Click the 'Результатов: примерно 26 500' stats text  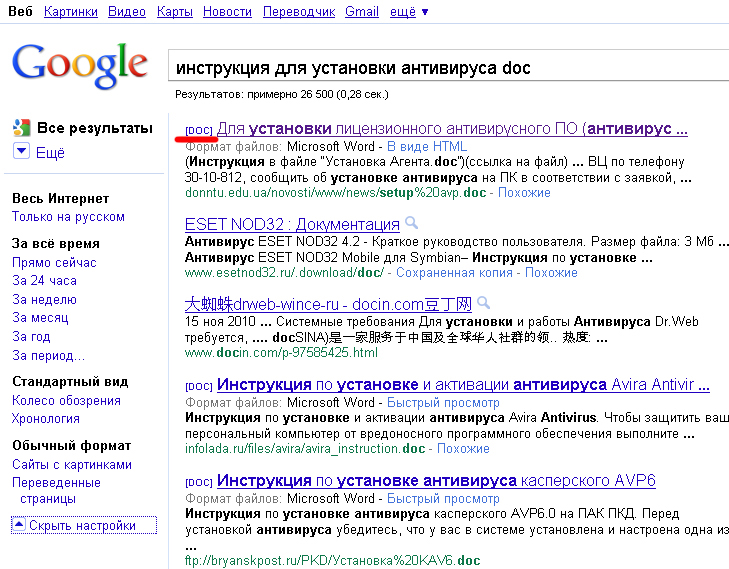click(282, 94)
